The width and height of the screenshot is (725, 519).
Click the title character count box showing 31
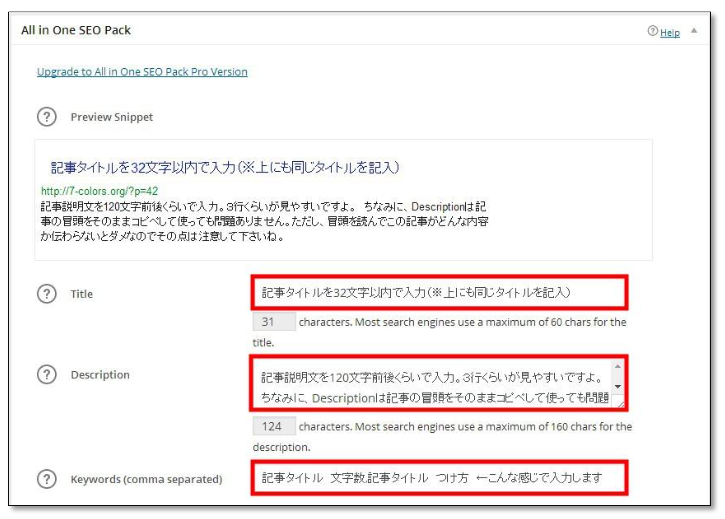[x=274, y=321]
